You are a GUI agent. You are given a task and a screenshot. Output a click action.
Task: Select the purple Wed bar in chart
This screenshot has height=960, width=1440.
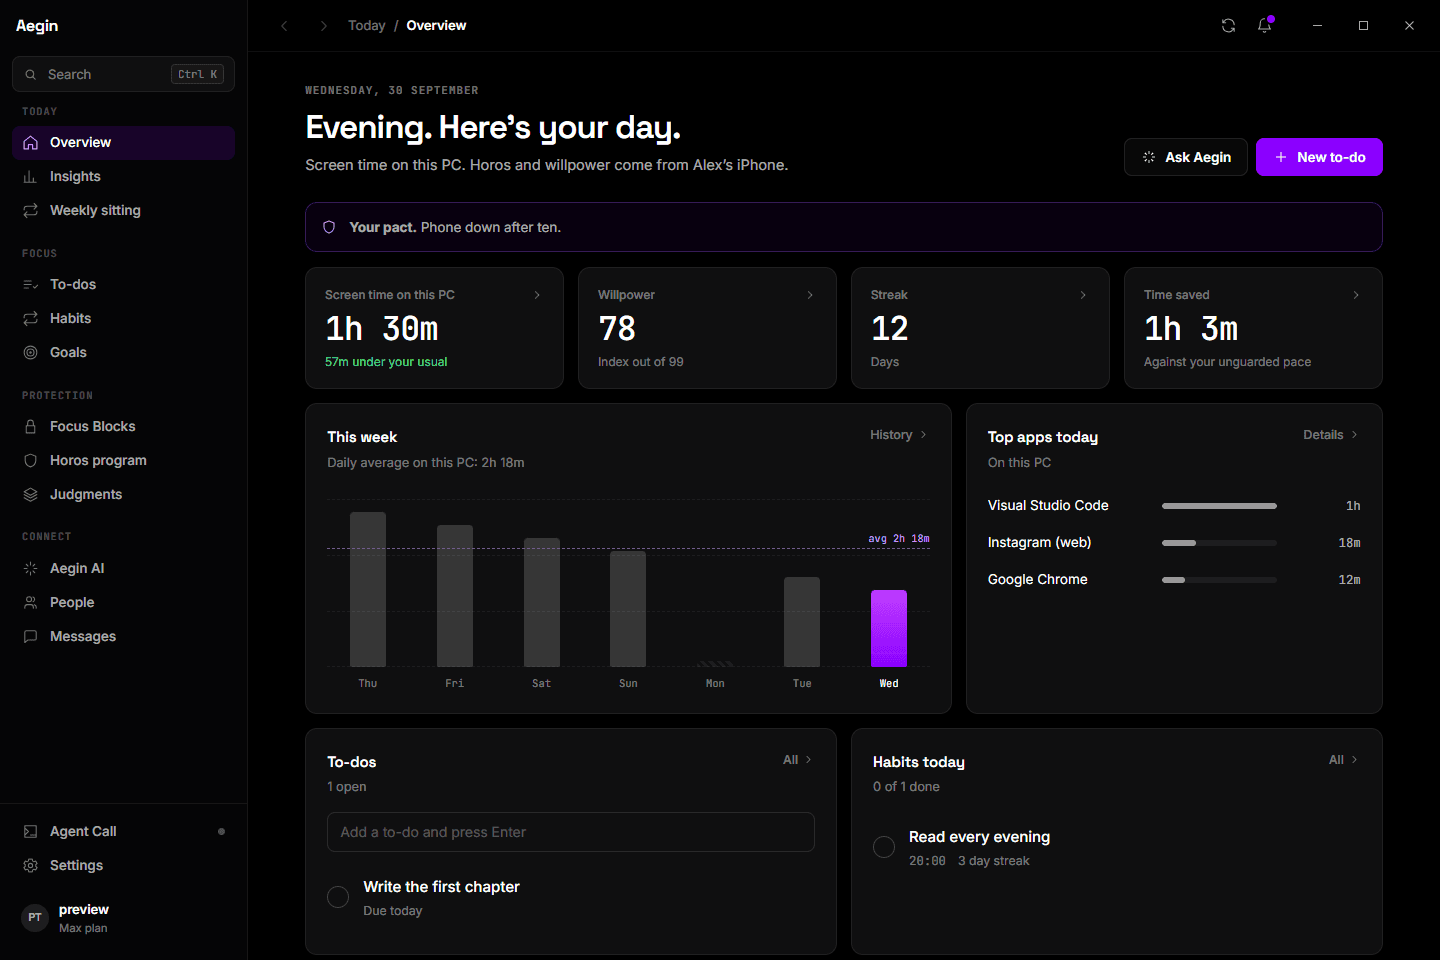point(889,628)
